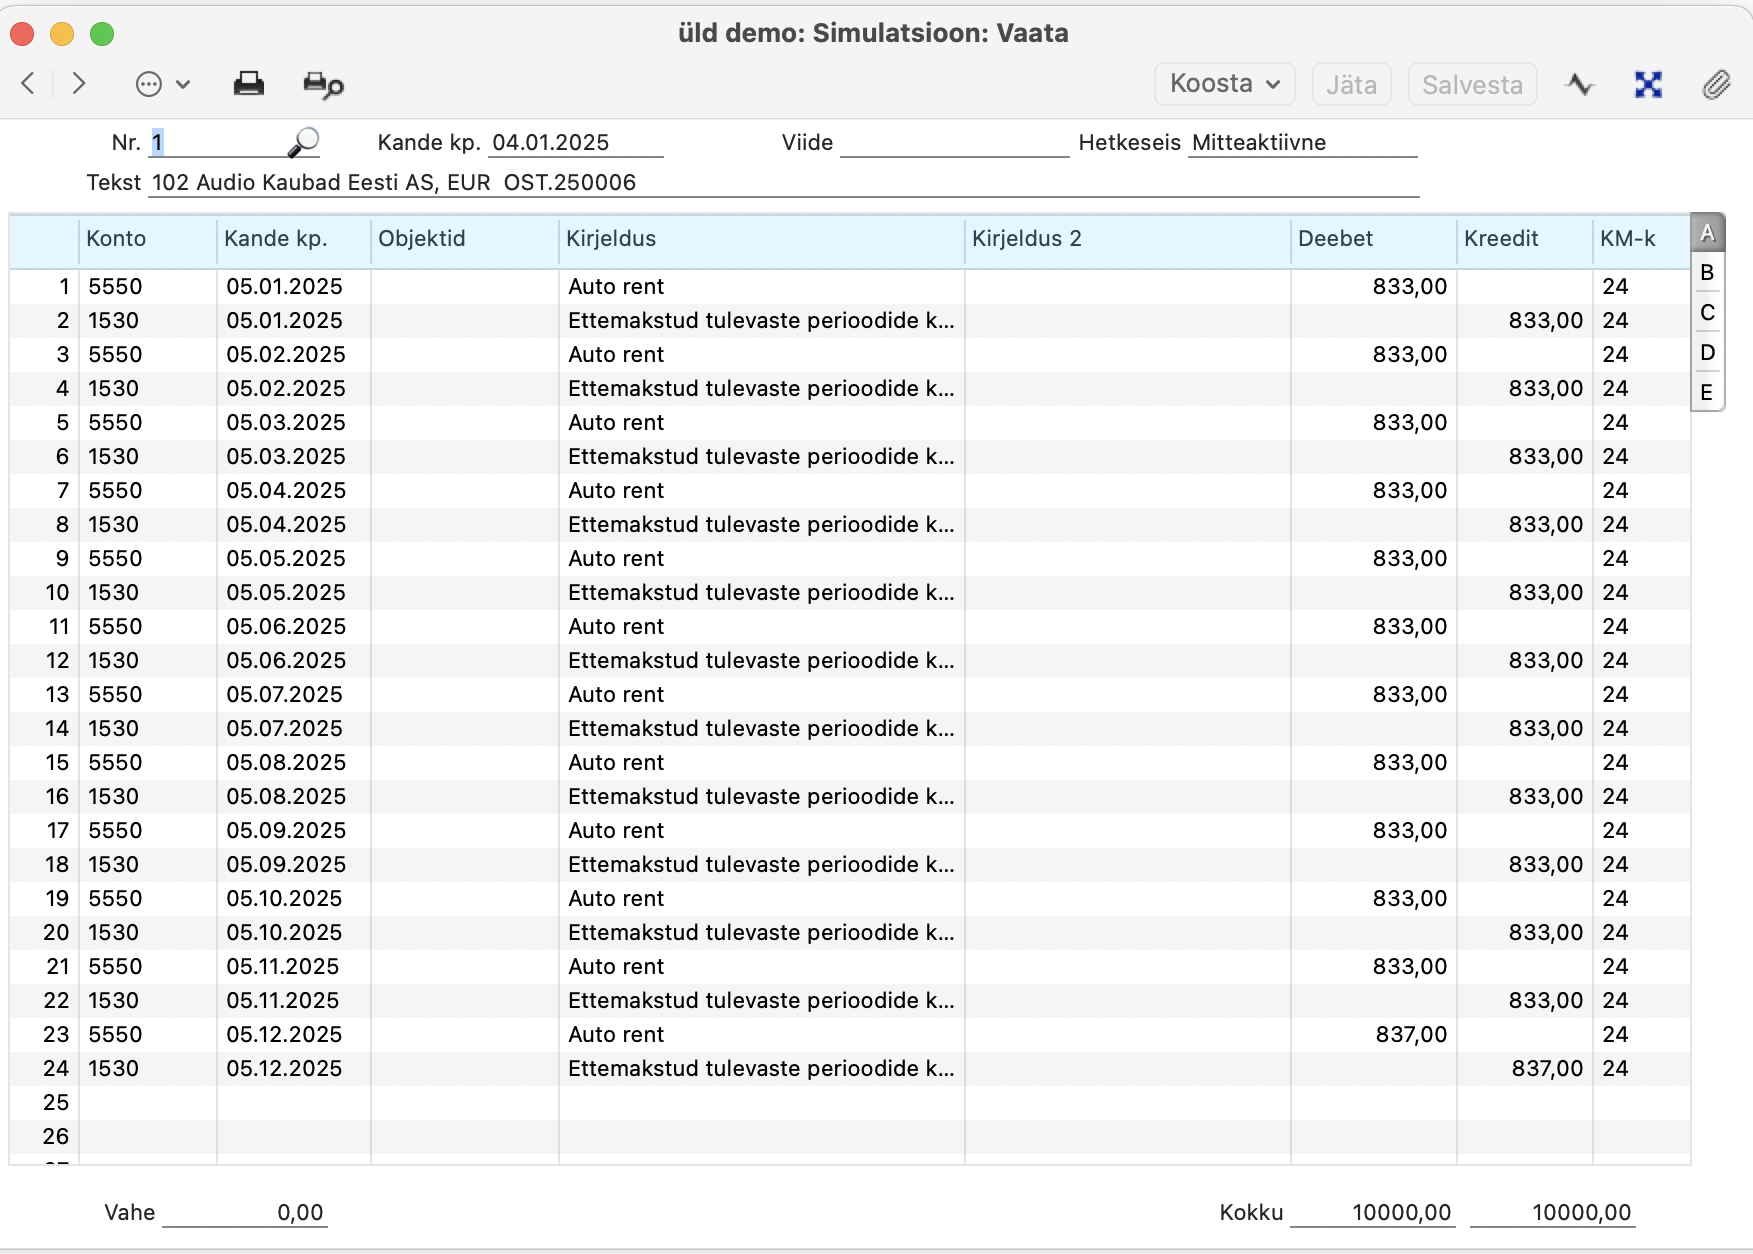Click the Tekst field with Audio Kaubad
The image size is (1753, 1254).
point(783,183)
